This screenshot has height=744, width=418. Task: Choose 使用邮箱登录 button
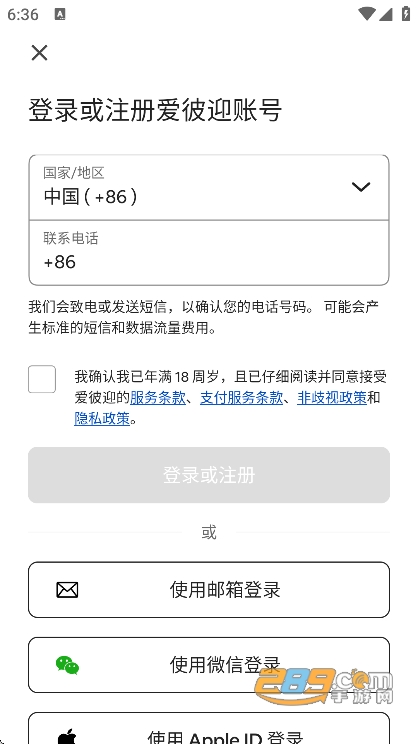click(x=209, y=590)
